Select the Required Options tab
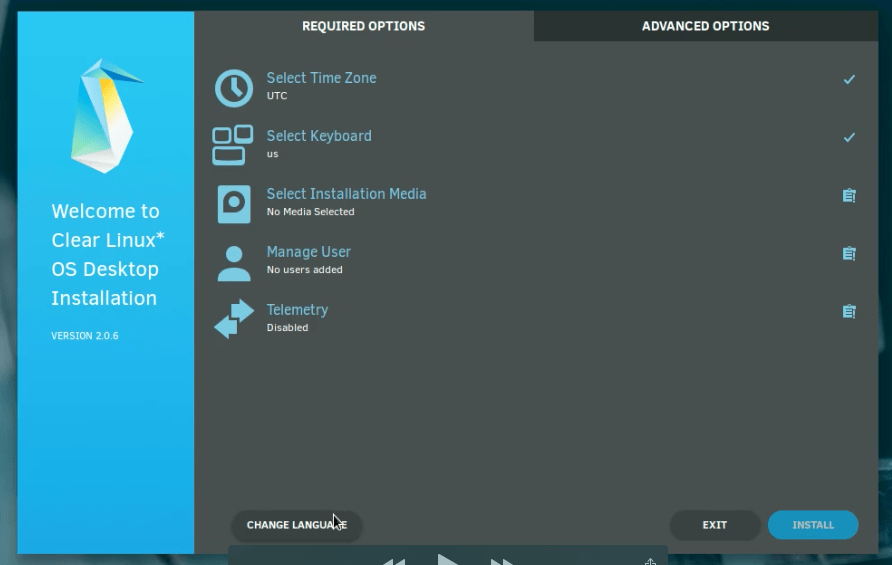This screenshot has width=892, height=565. [x=363, y=26]
